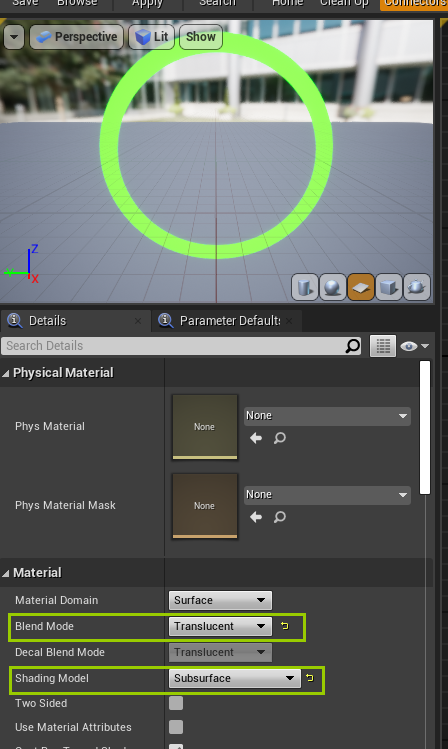The width and height of the screenshot is (448, 749).
Task: Select the sphere preview mesh icon
Action: coord(332,287)
